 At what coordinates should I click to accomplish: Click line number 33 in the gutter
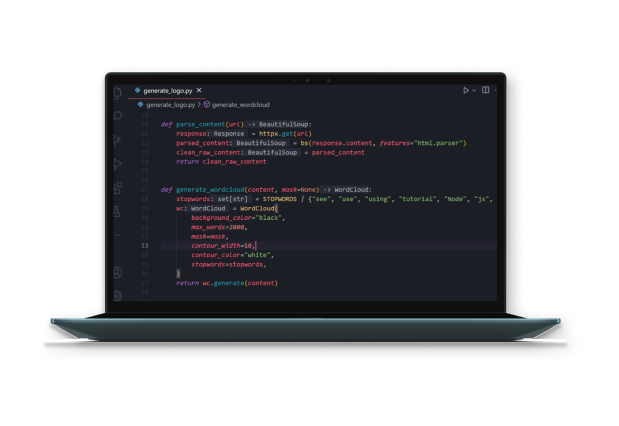pyautogui.click(x=144, y=246)
